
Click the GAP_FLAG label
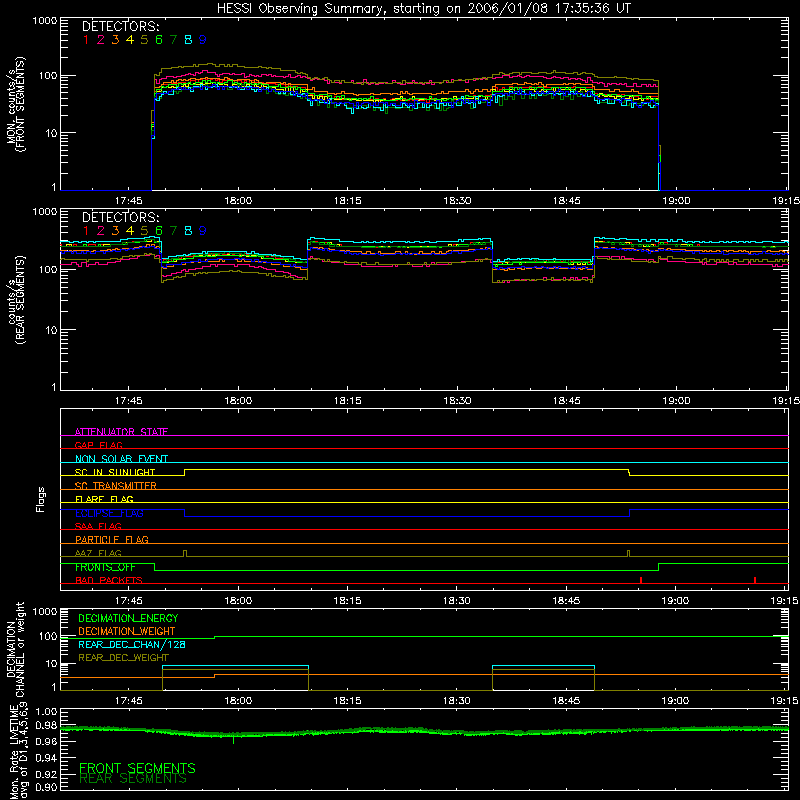98,445
